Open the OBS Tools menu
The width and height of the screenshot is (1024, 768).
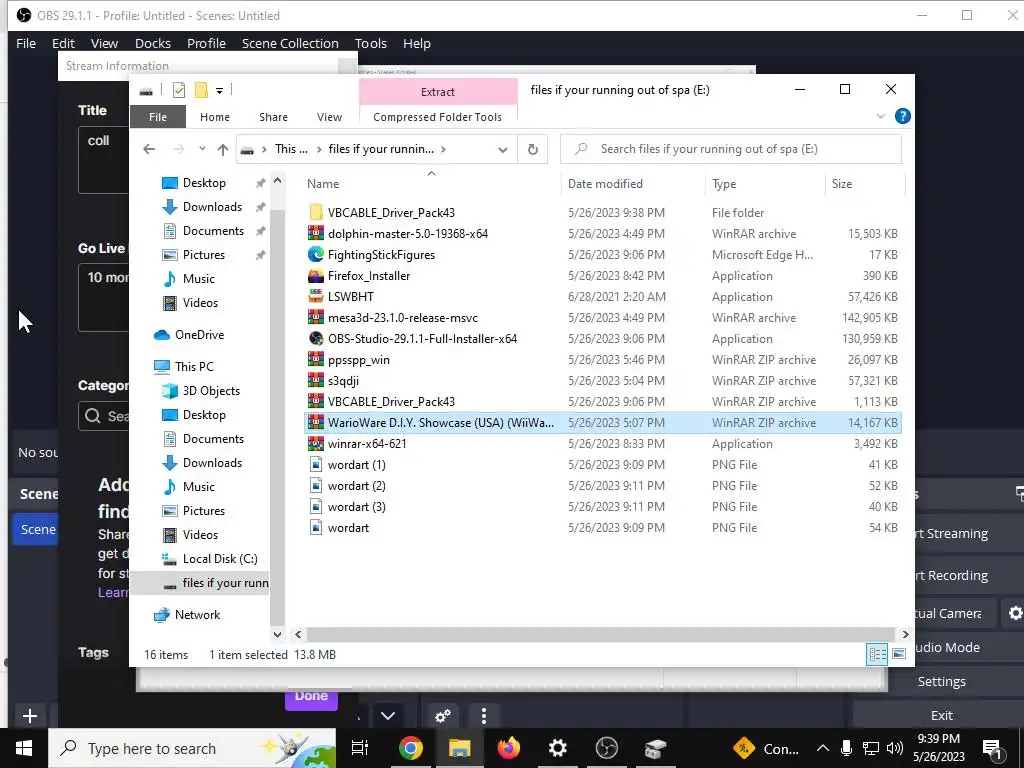click(371, 43)
